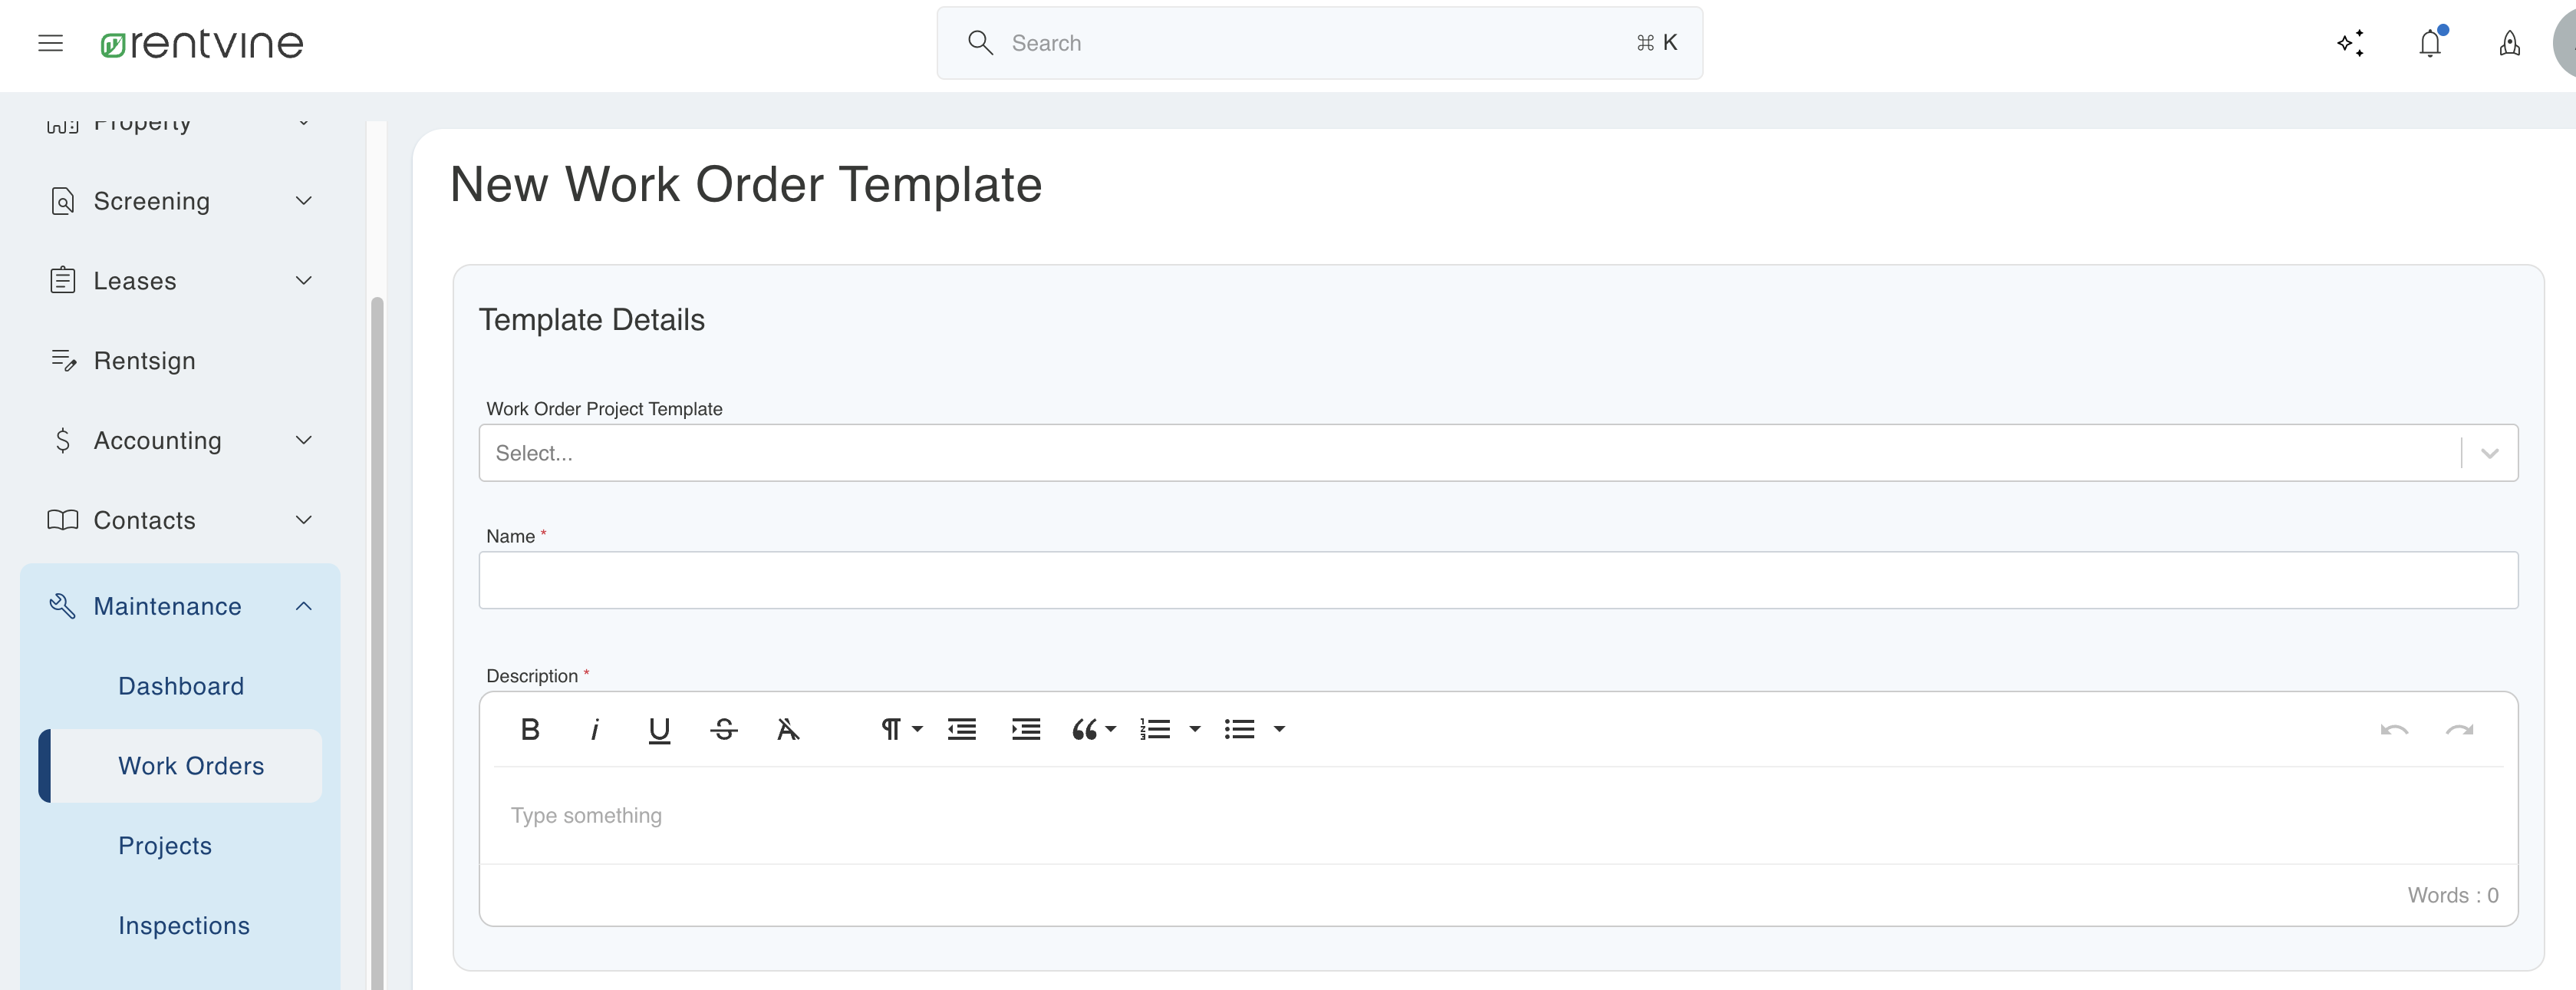Screen dimensions: 2576x990
Task: Apply strikethrough formatting
Action: pos(724,730)
